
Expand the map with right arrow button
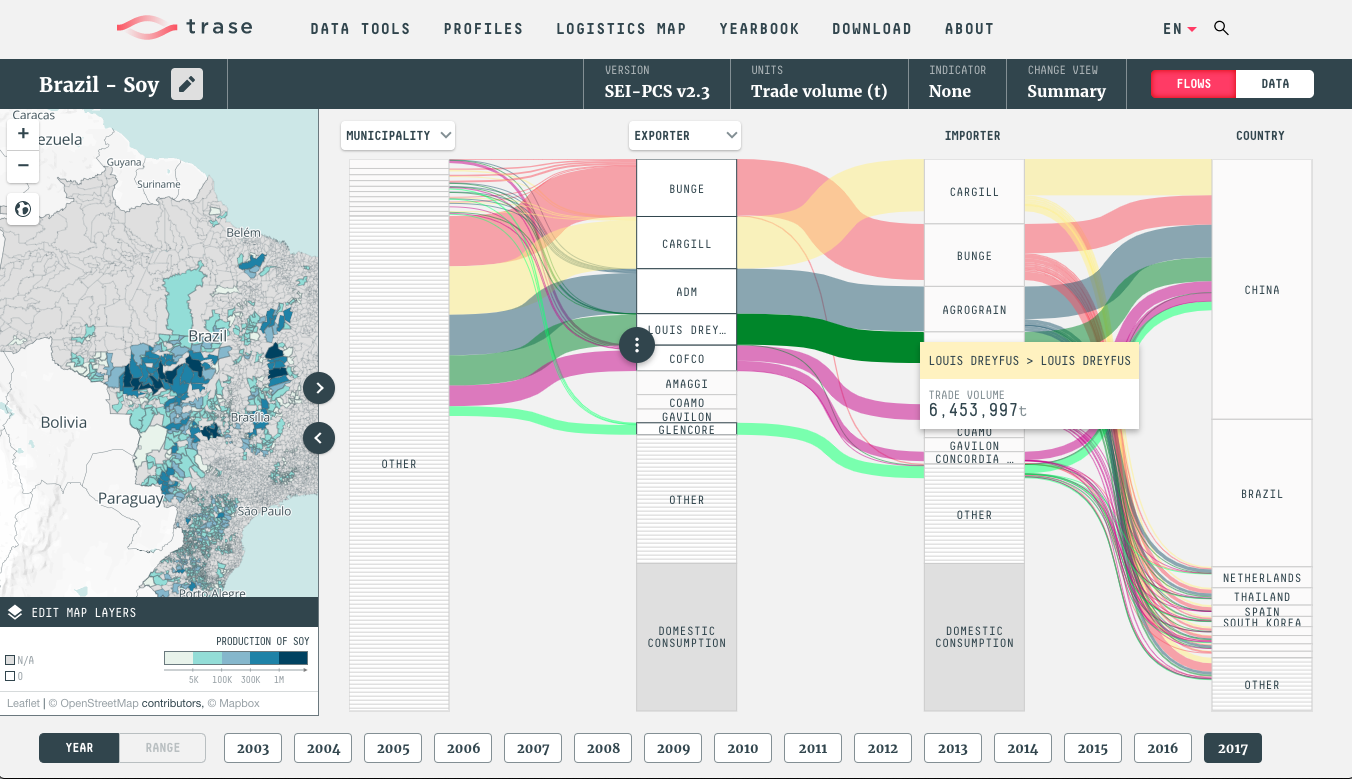(x=319, y=388)
